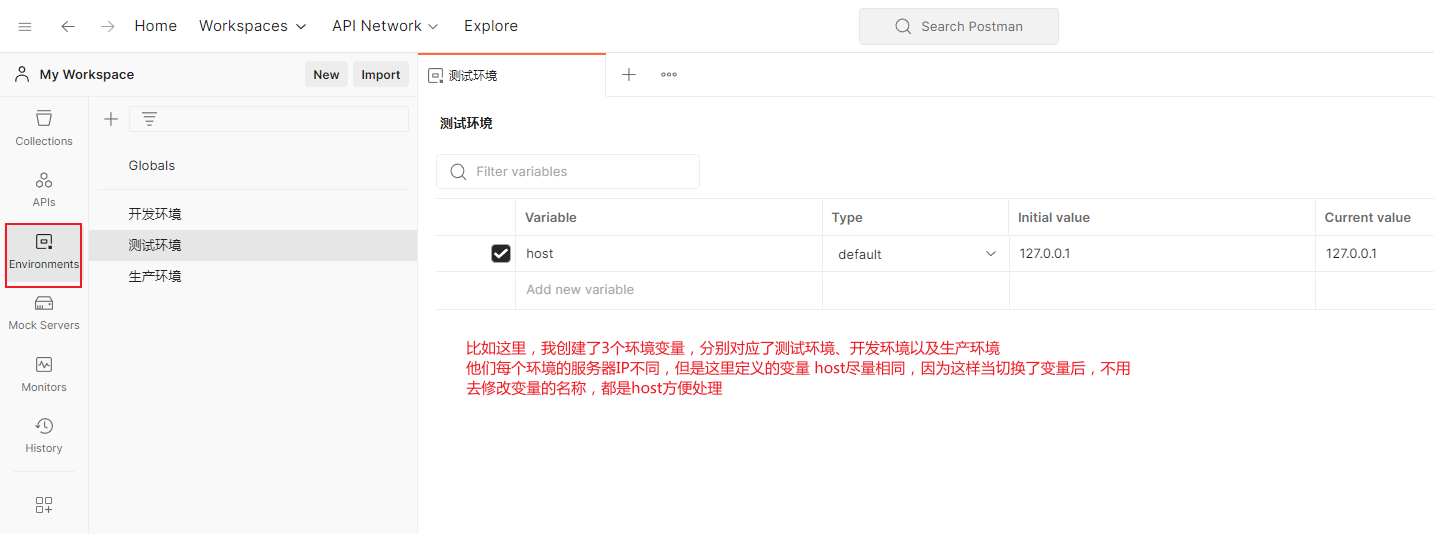Screen dimensions: 1434x534
Task: Open a new tab with plus
Action: click(x=629, y=75)
